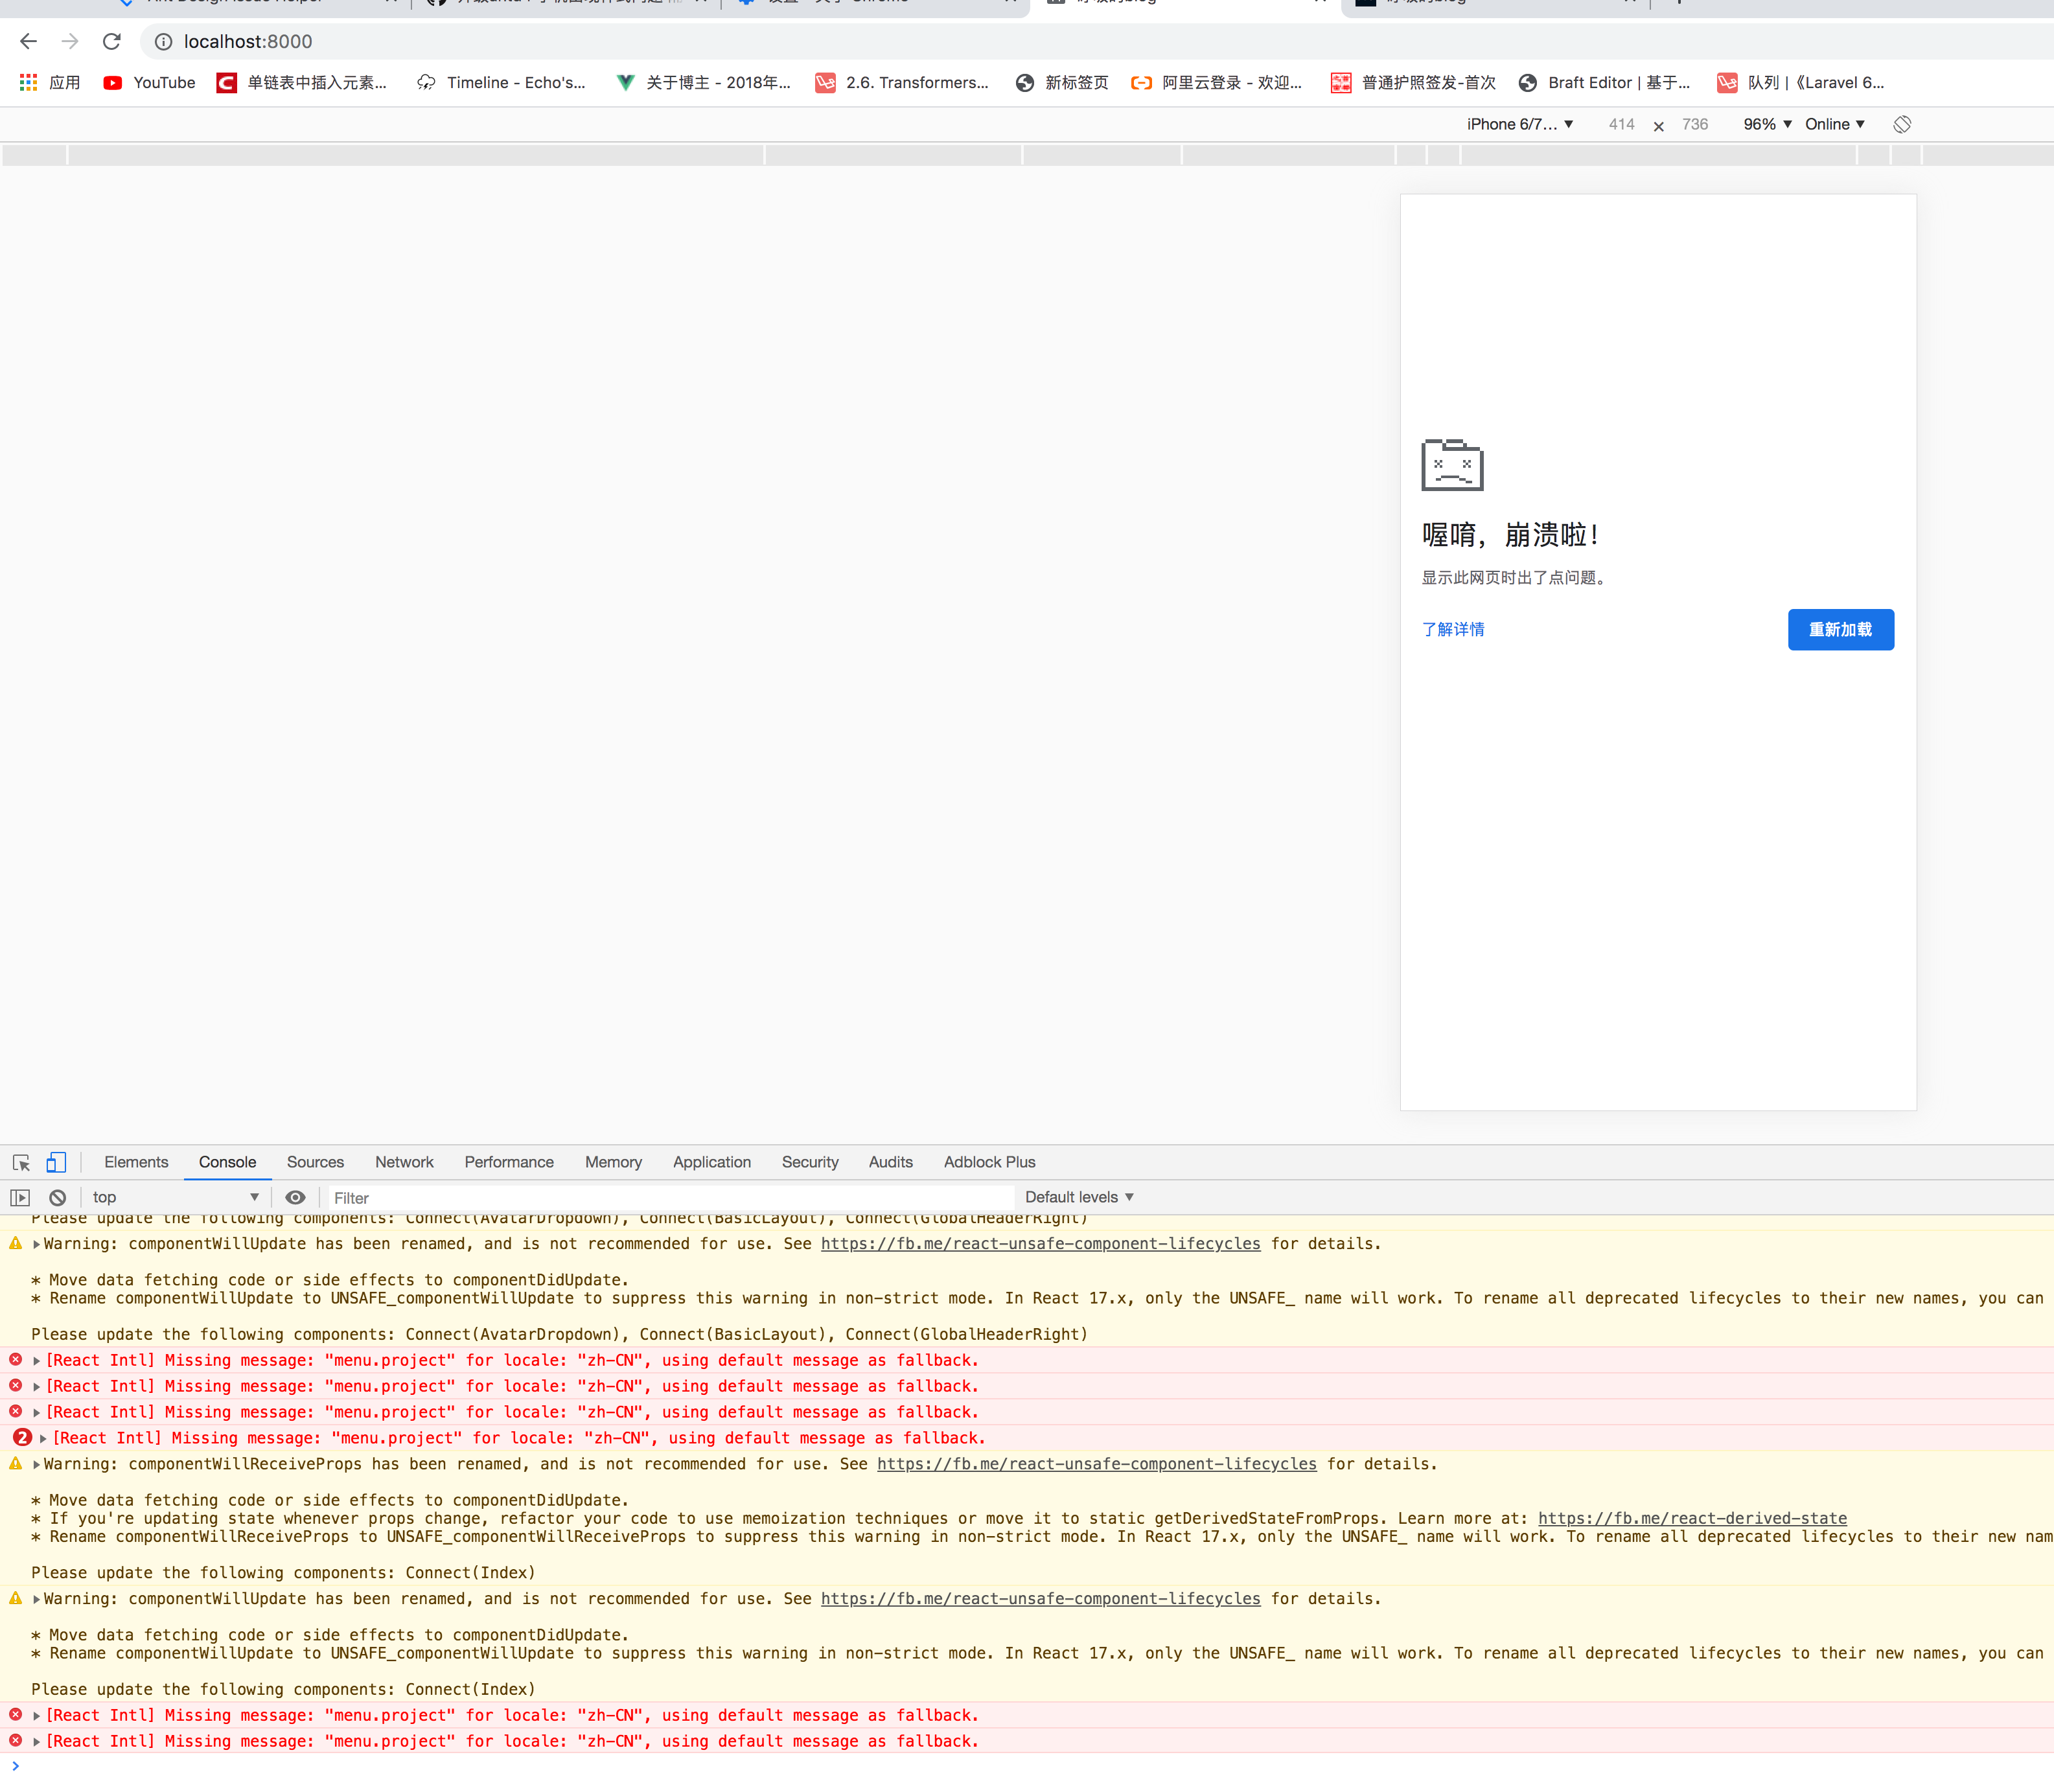Open the iPhone 6/7 device dropdown
Screen dimensions: 2054x1792
click(x=1519, y=124)
